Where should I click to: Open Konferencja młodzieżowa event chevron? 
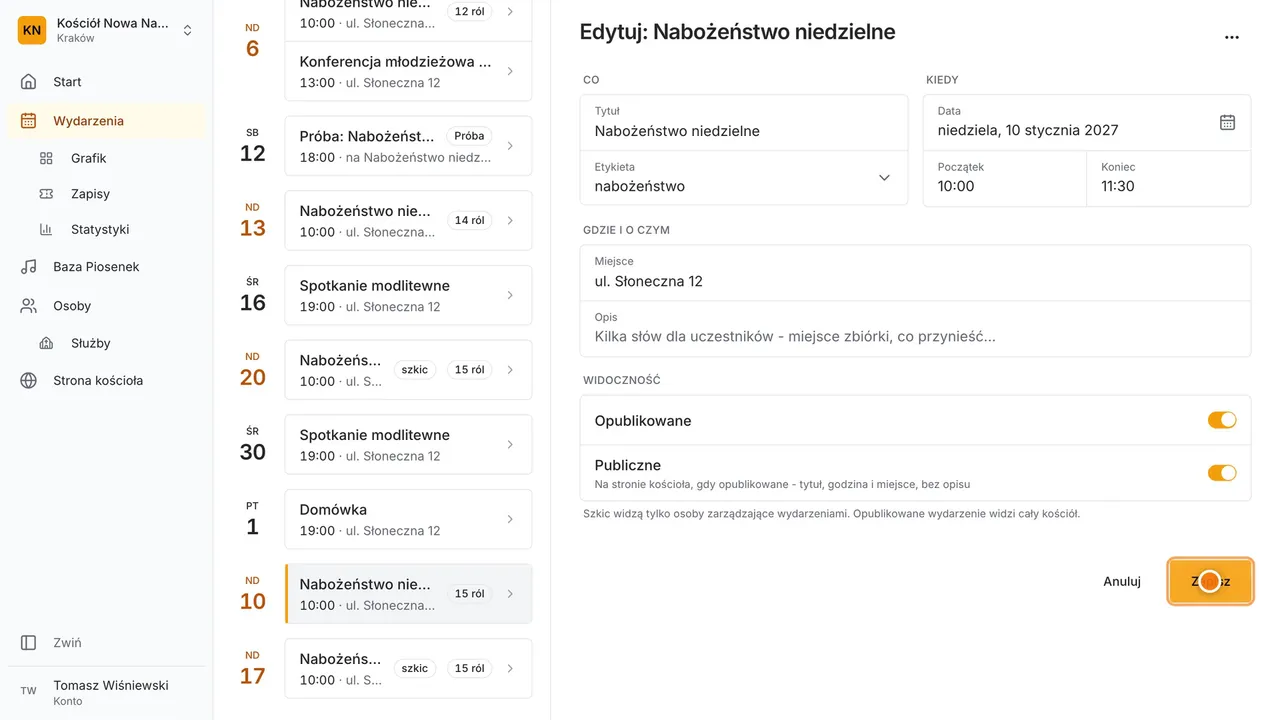[510, 71]
